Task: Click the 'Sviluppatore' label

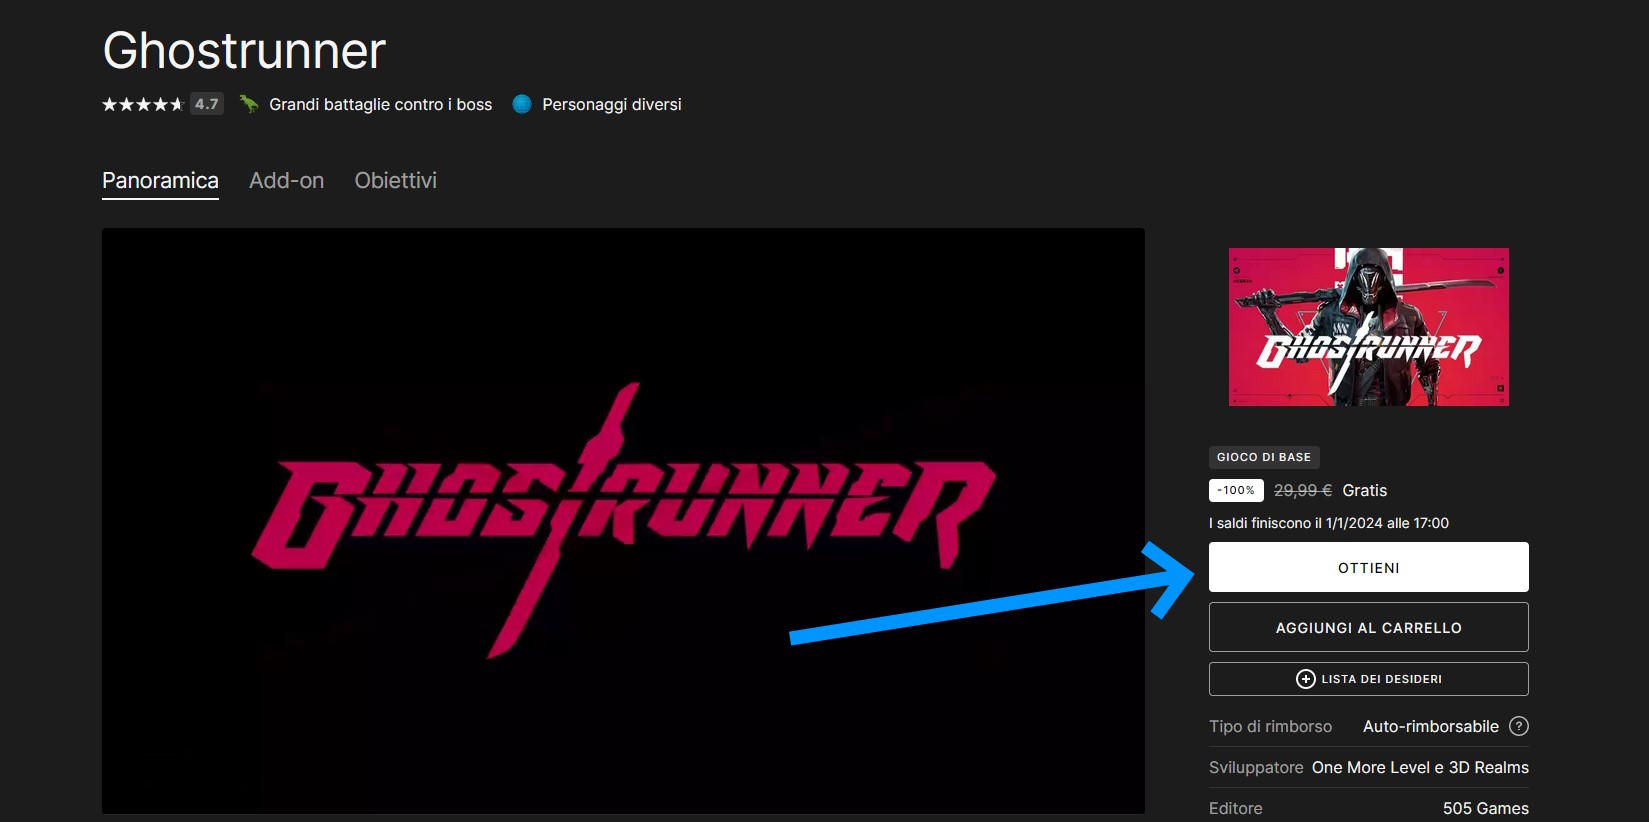Action: [1256, 767]
